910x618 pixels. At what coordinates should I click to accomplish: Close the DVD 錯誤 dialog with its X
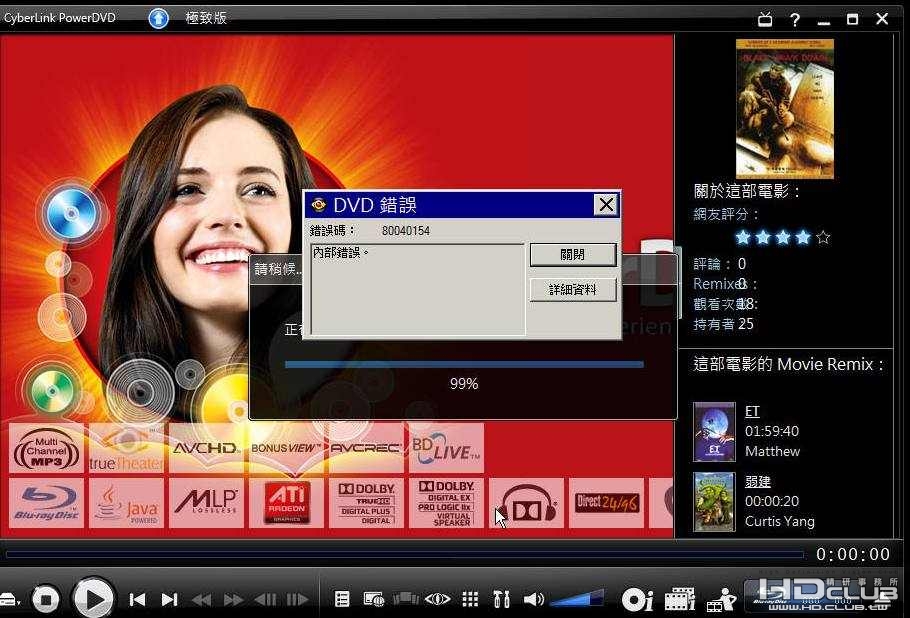pyautogui.click(x=606, y=204)
